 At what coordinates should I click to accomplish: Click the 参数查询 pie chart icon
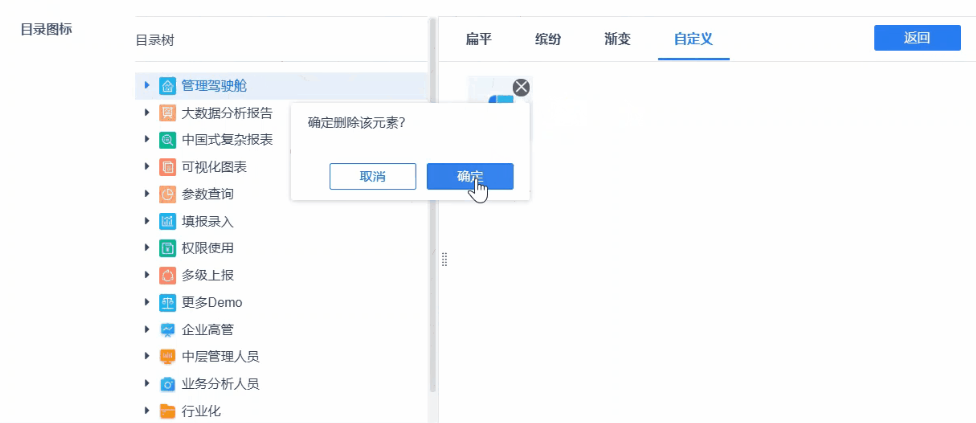tap(167, 194)
